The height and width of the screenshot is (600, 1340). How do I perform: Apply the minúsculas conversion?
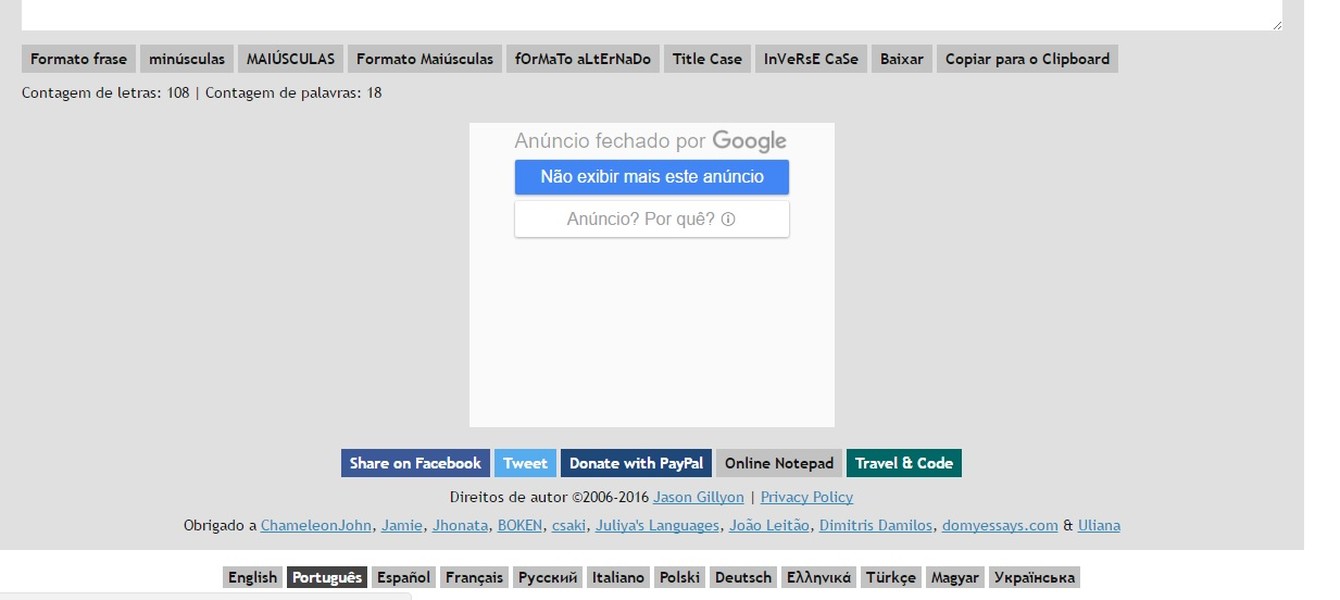click(x=186, y=58)
